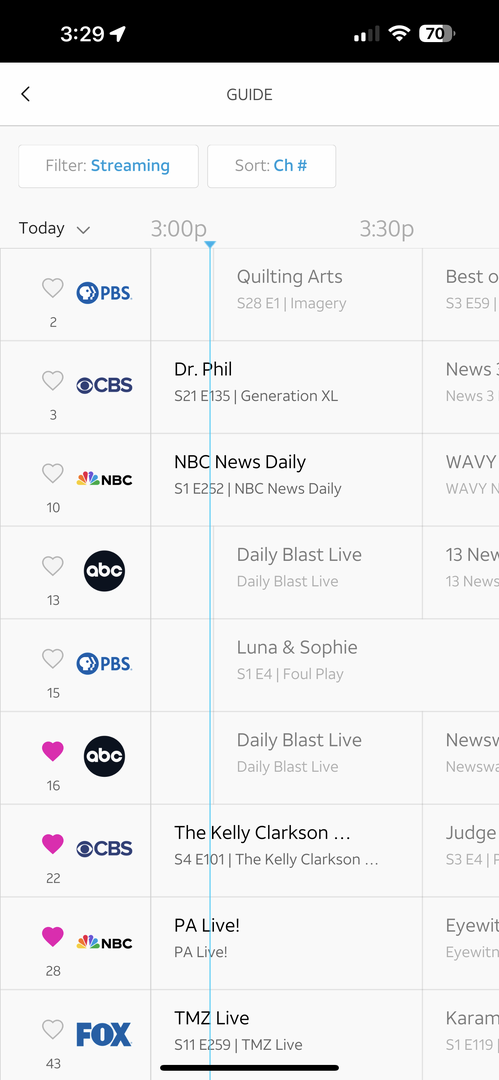The height and width of the screenshot is (1080, 499).
Task: Tap the blue current-time marker triangle
Action: (210, 245)
